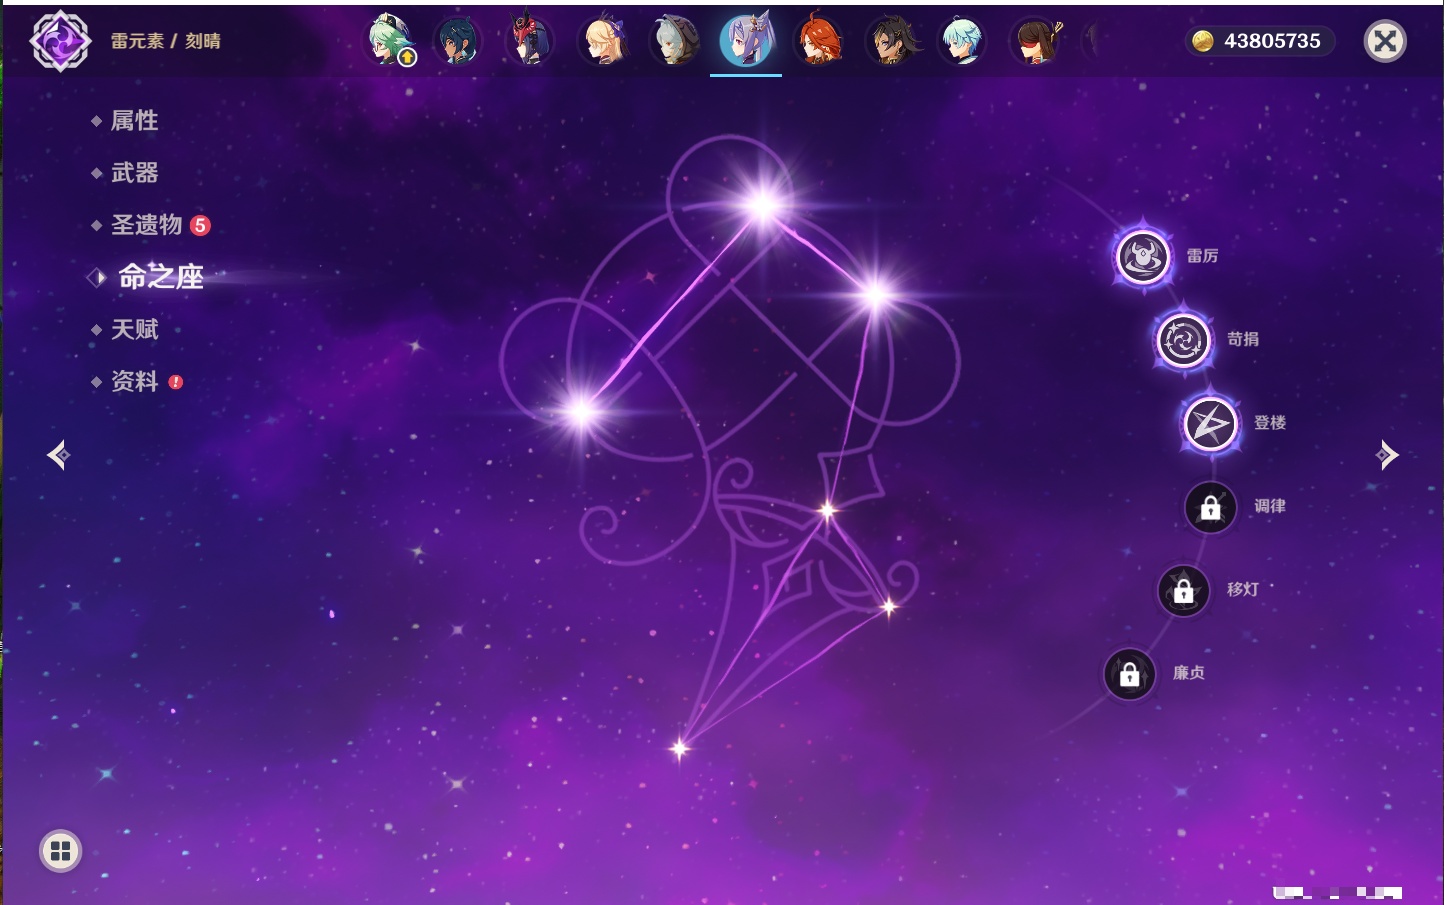Select the dark-blue-haired tan character portrait
This screenshot has width=1444, height=905.
(458, 41)
